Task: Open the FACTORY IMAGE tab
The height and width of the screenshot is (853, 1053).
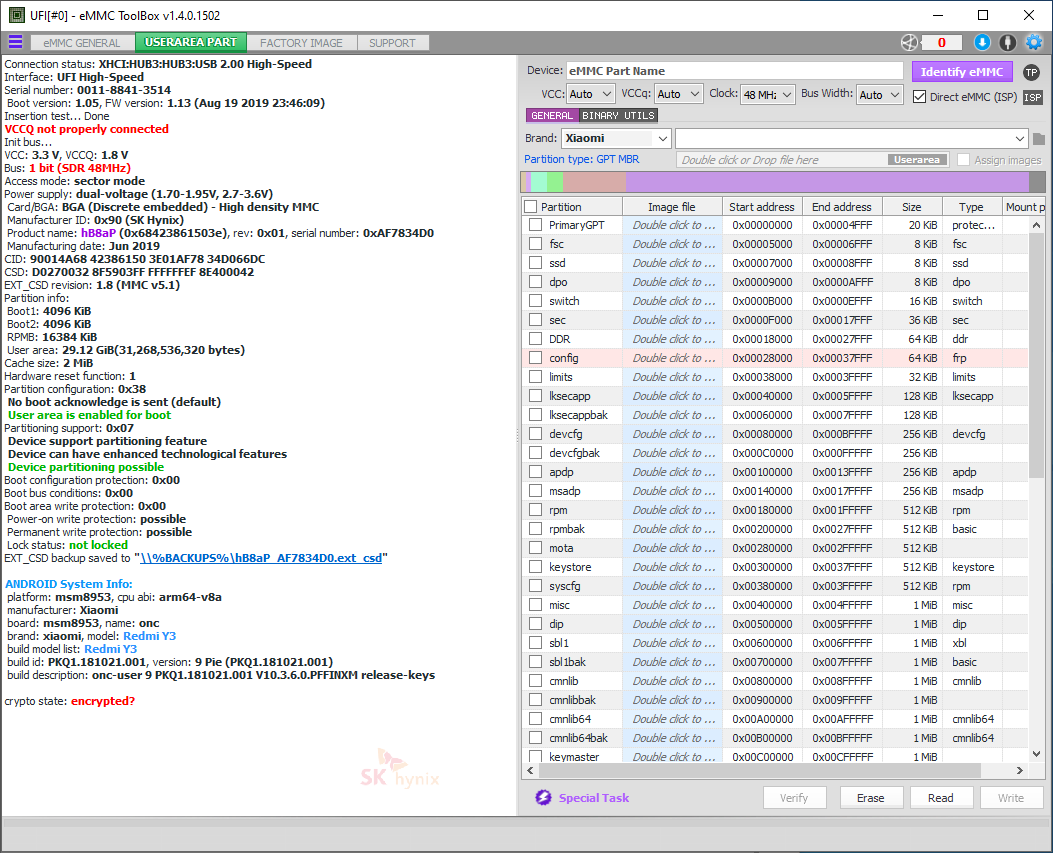Action: click(301, 43)
